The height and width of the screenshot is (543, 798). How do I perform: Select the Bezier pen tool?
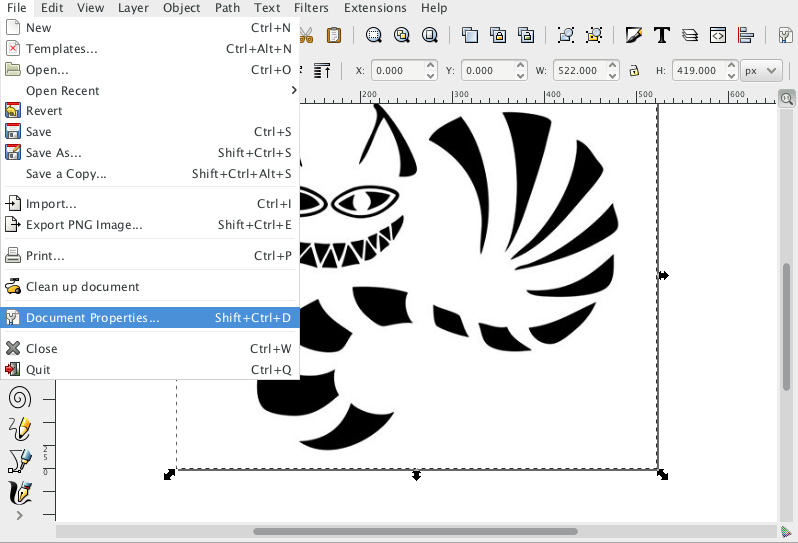tap(20, 461)
